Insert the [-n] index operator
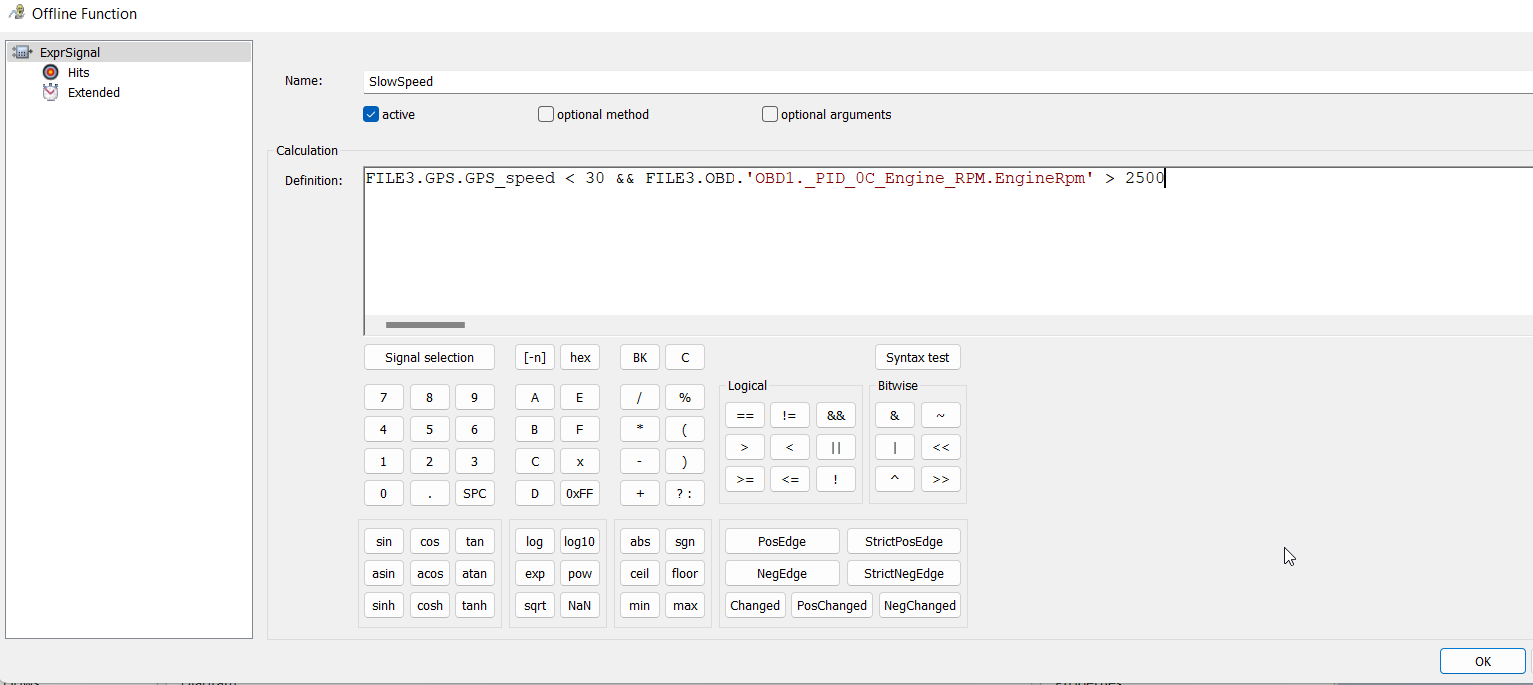Viewport: 1533px width, 685px height. tap(535, 357)
